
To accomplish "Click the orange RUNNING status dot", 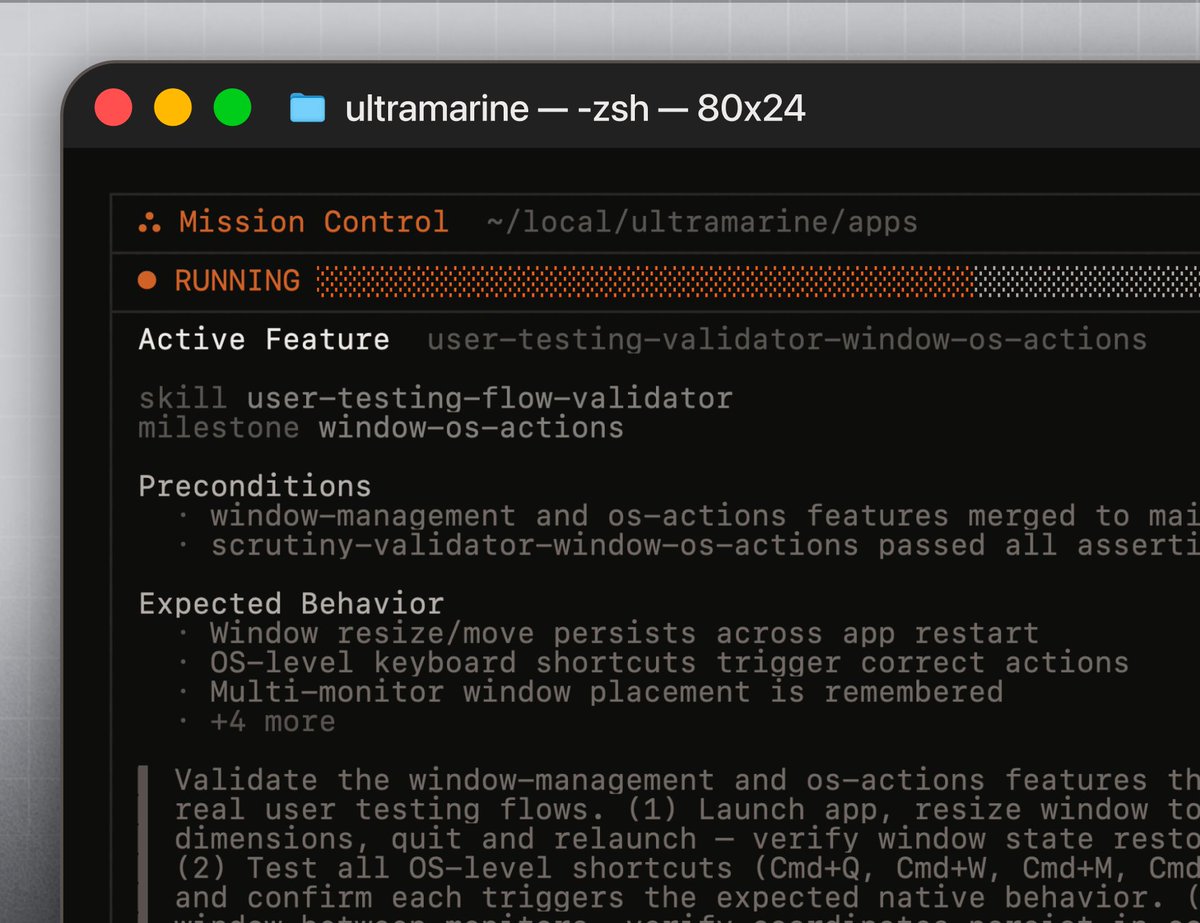I will click(x=147, y=281).
